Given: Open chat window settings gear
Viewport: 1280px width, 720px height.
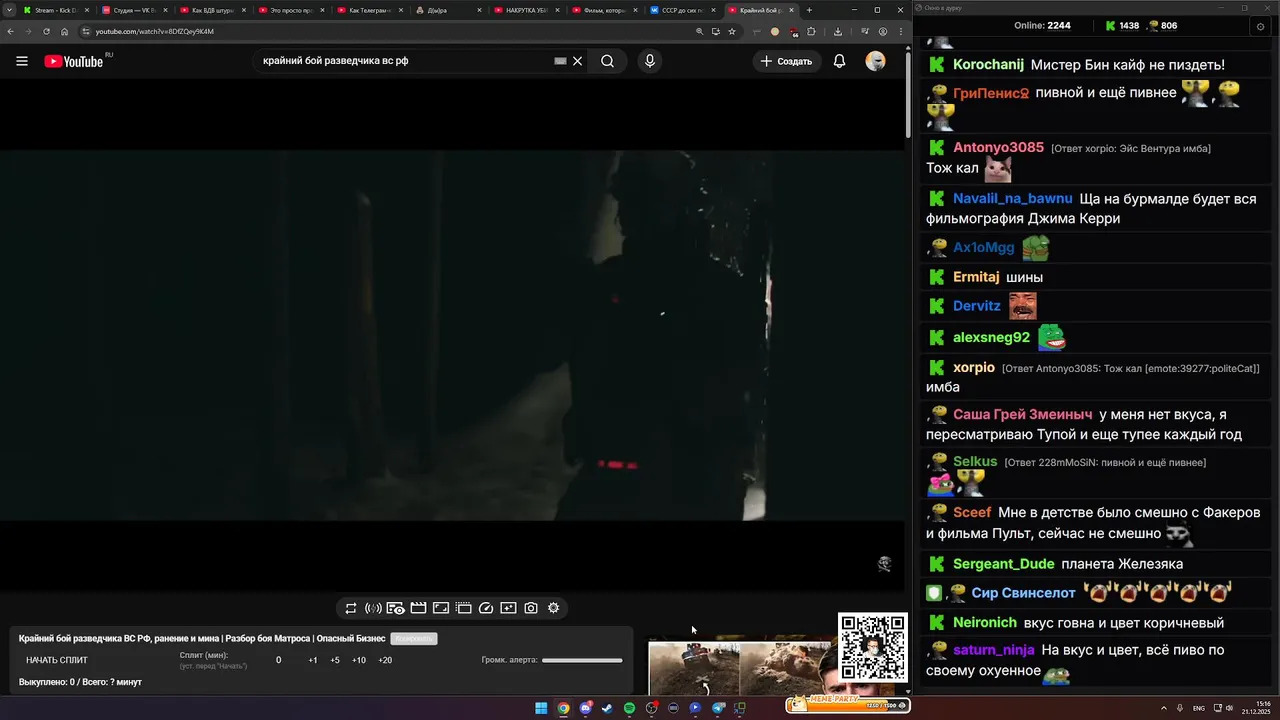Looking at the screenshot, I should 1260,26.
